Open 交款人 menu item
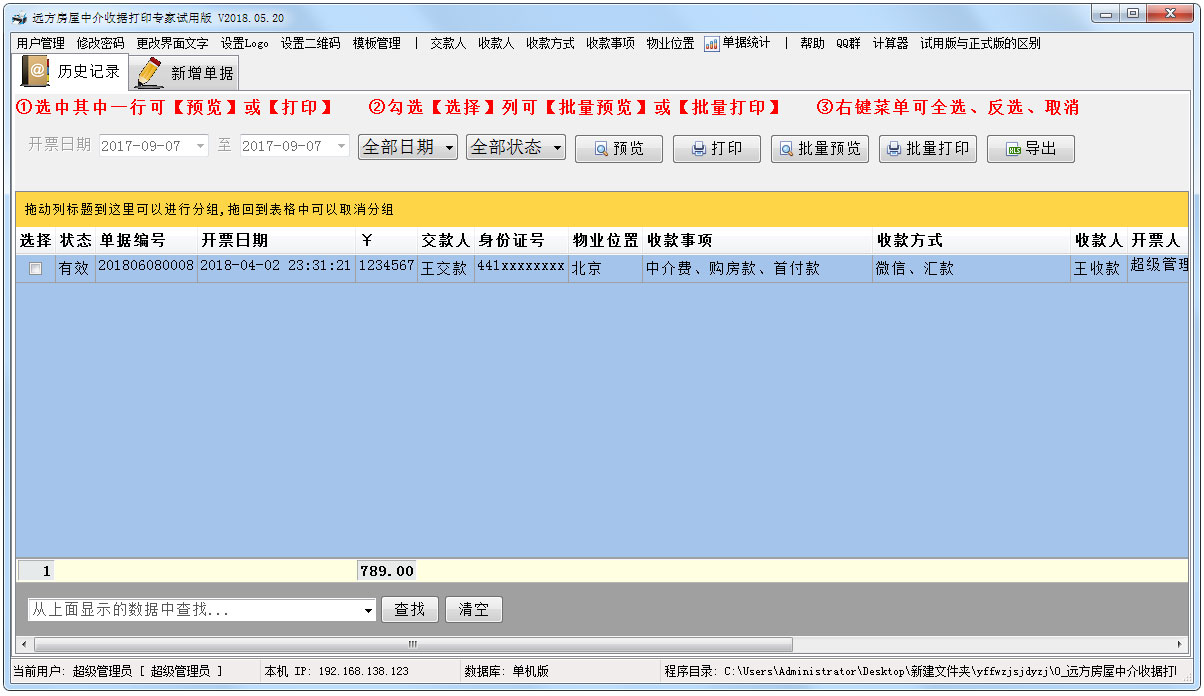 pyautogui.click(x=448, y=44)
